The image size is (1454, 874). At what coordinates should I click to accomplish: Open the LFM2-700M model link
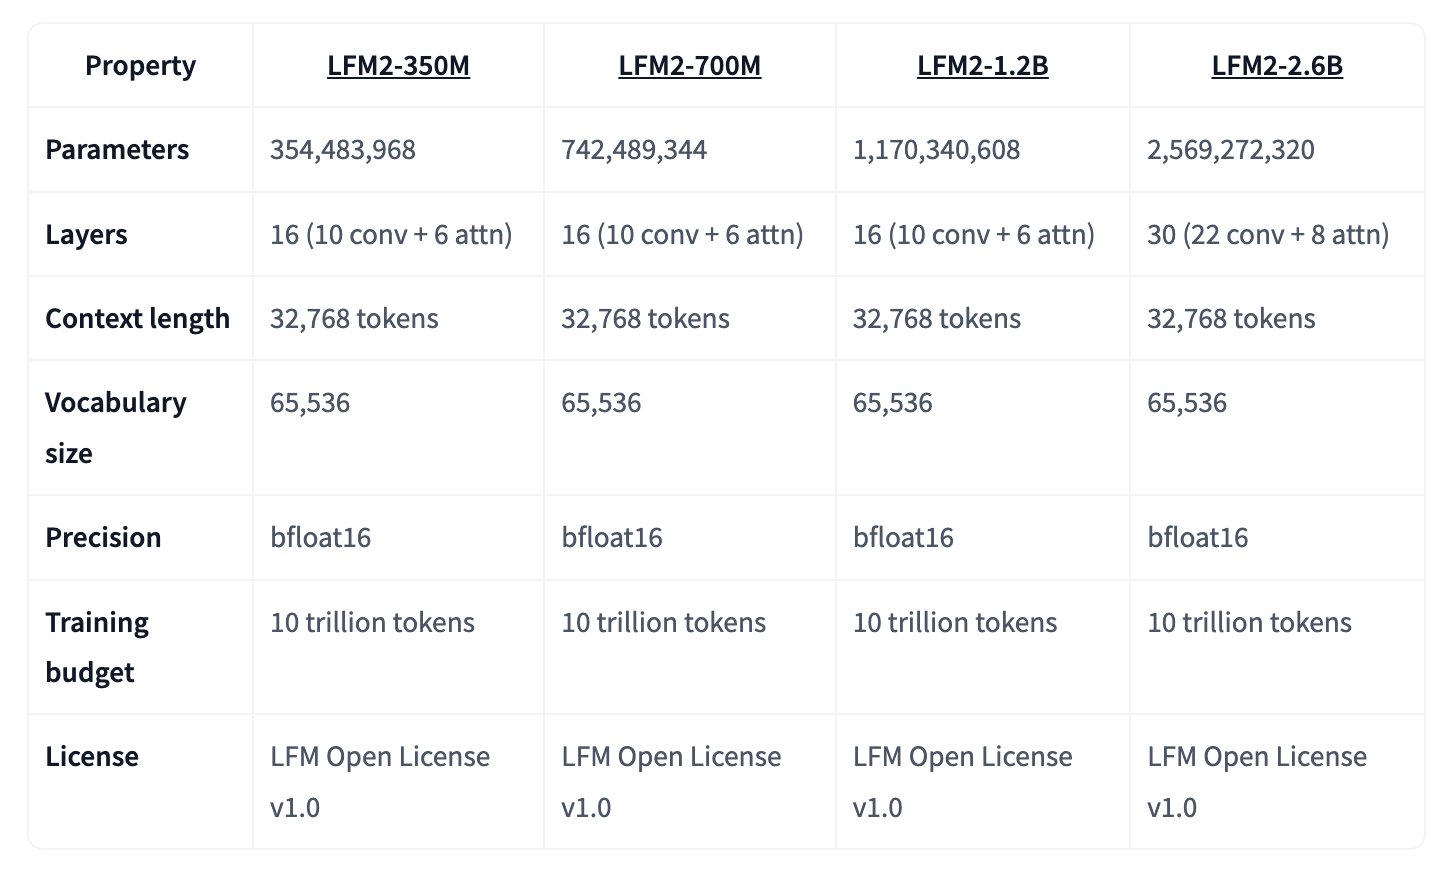pyautogui.click(x=690, y=66)
